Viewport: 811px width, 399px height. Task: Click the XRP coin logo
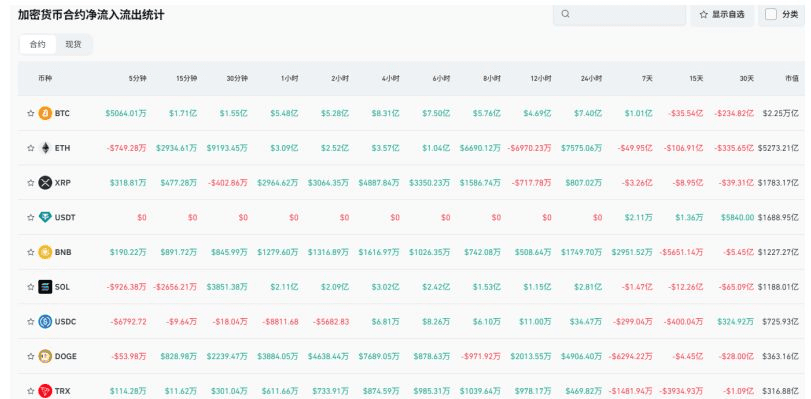click(46, 182)
